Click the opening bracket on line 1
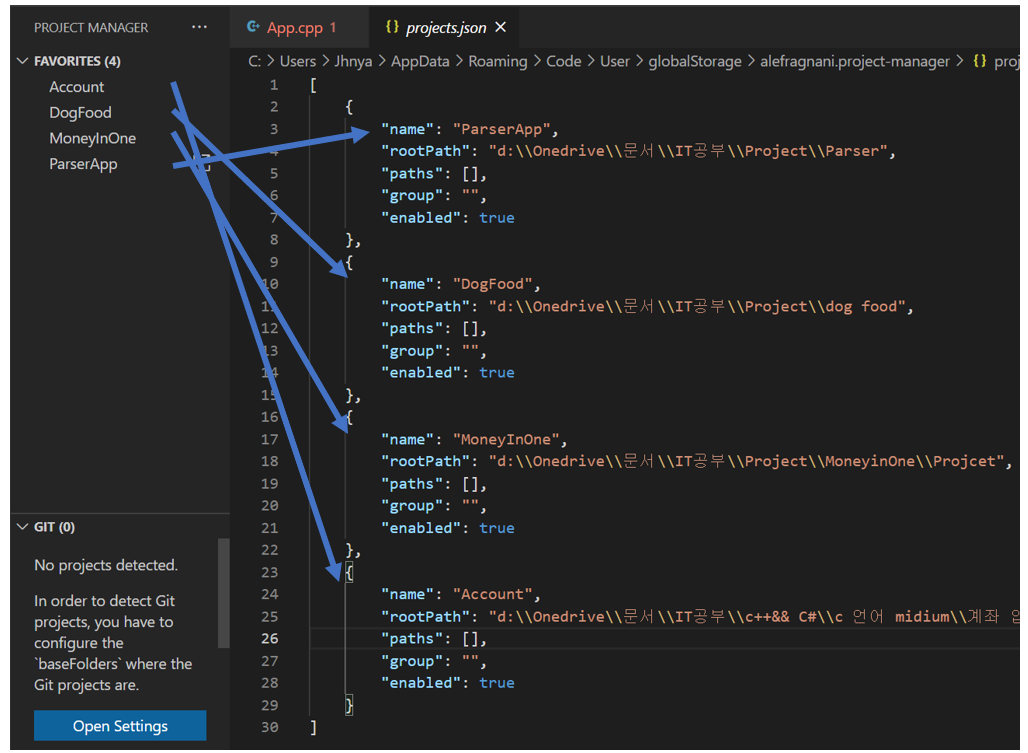The width and height of the screenshot is (1028, 753). [x=313, y=85]
